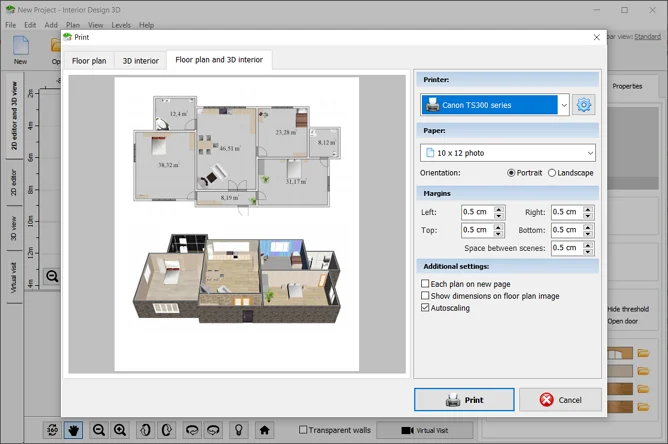This screenshot has height=444, width=668.
Task: Switch to Floor plan tab
Action: pos(89,61)
